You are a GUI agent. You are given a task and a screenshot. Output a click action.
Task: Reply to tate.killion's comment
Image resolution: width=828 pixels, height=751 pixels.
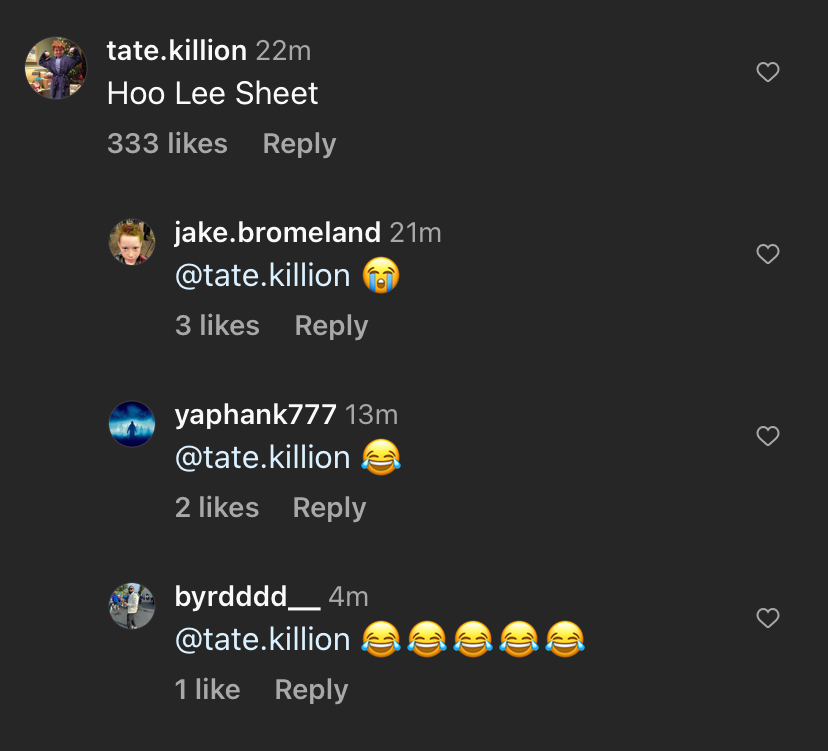coord(299,144)
